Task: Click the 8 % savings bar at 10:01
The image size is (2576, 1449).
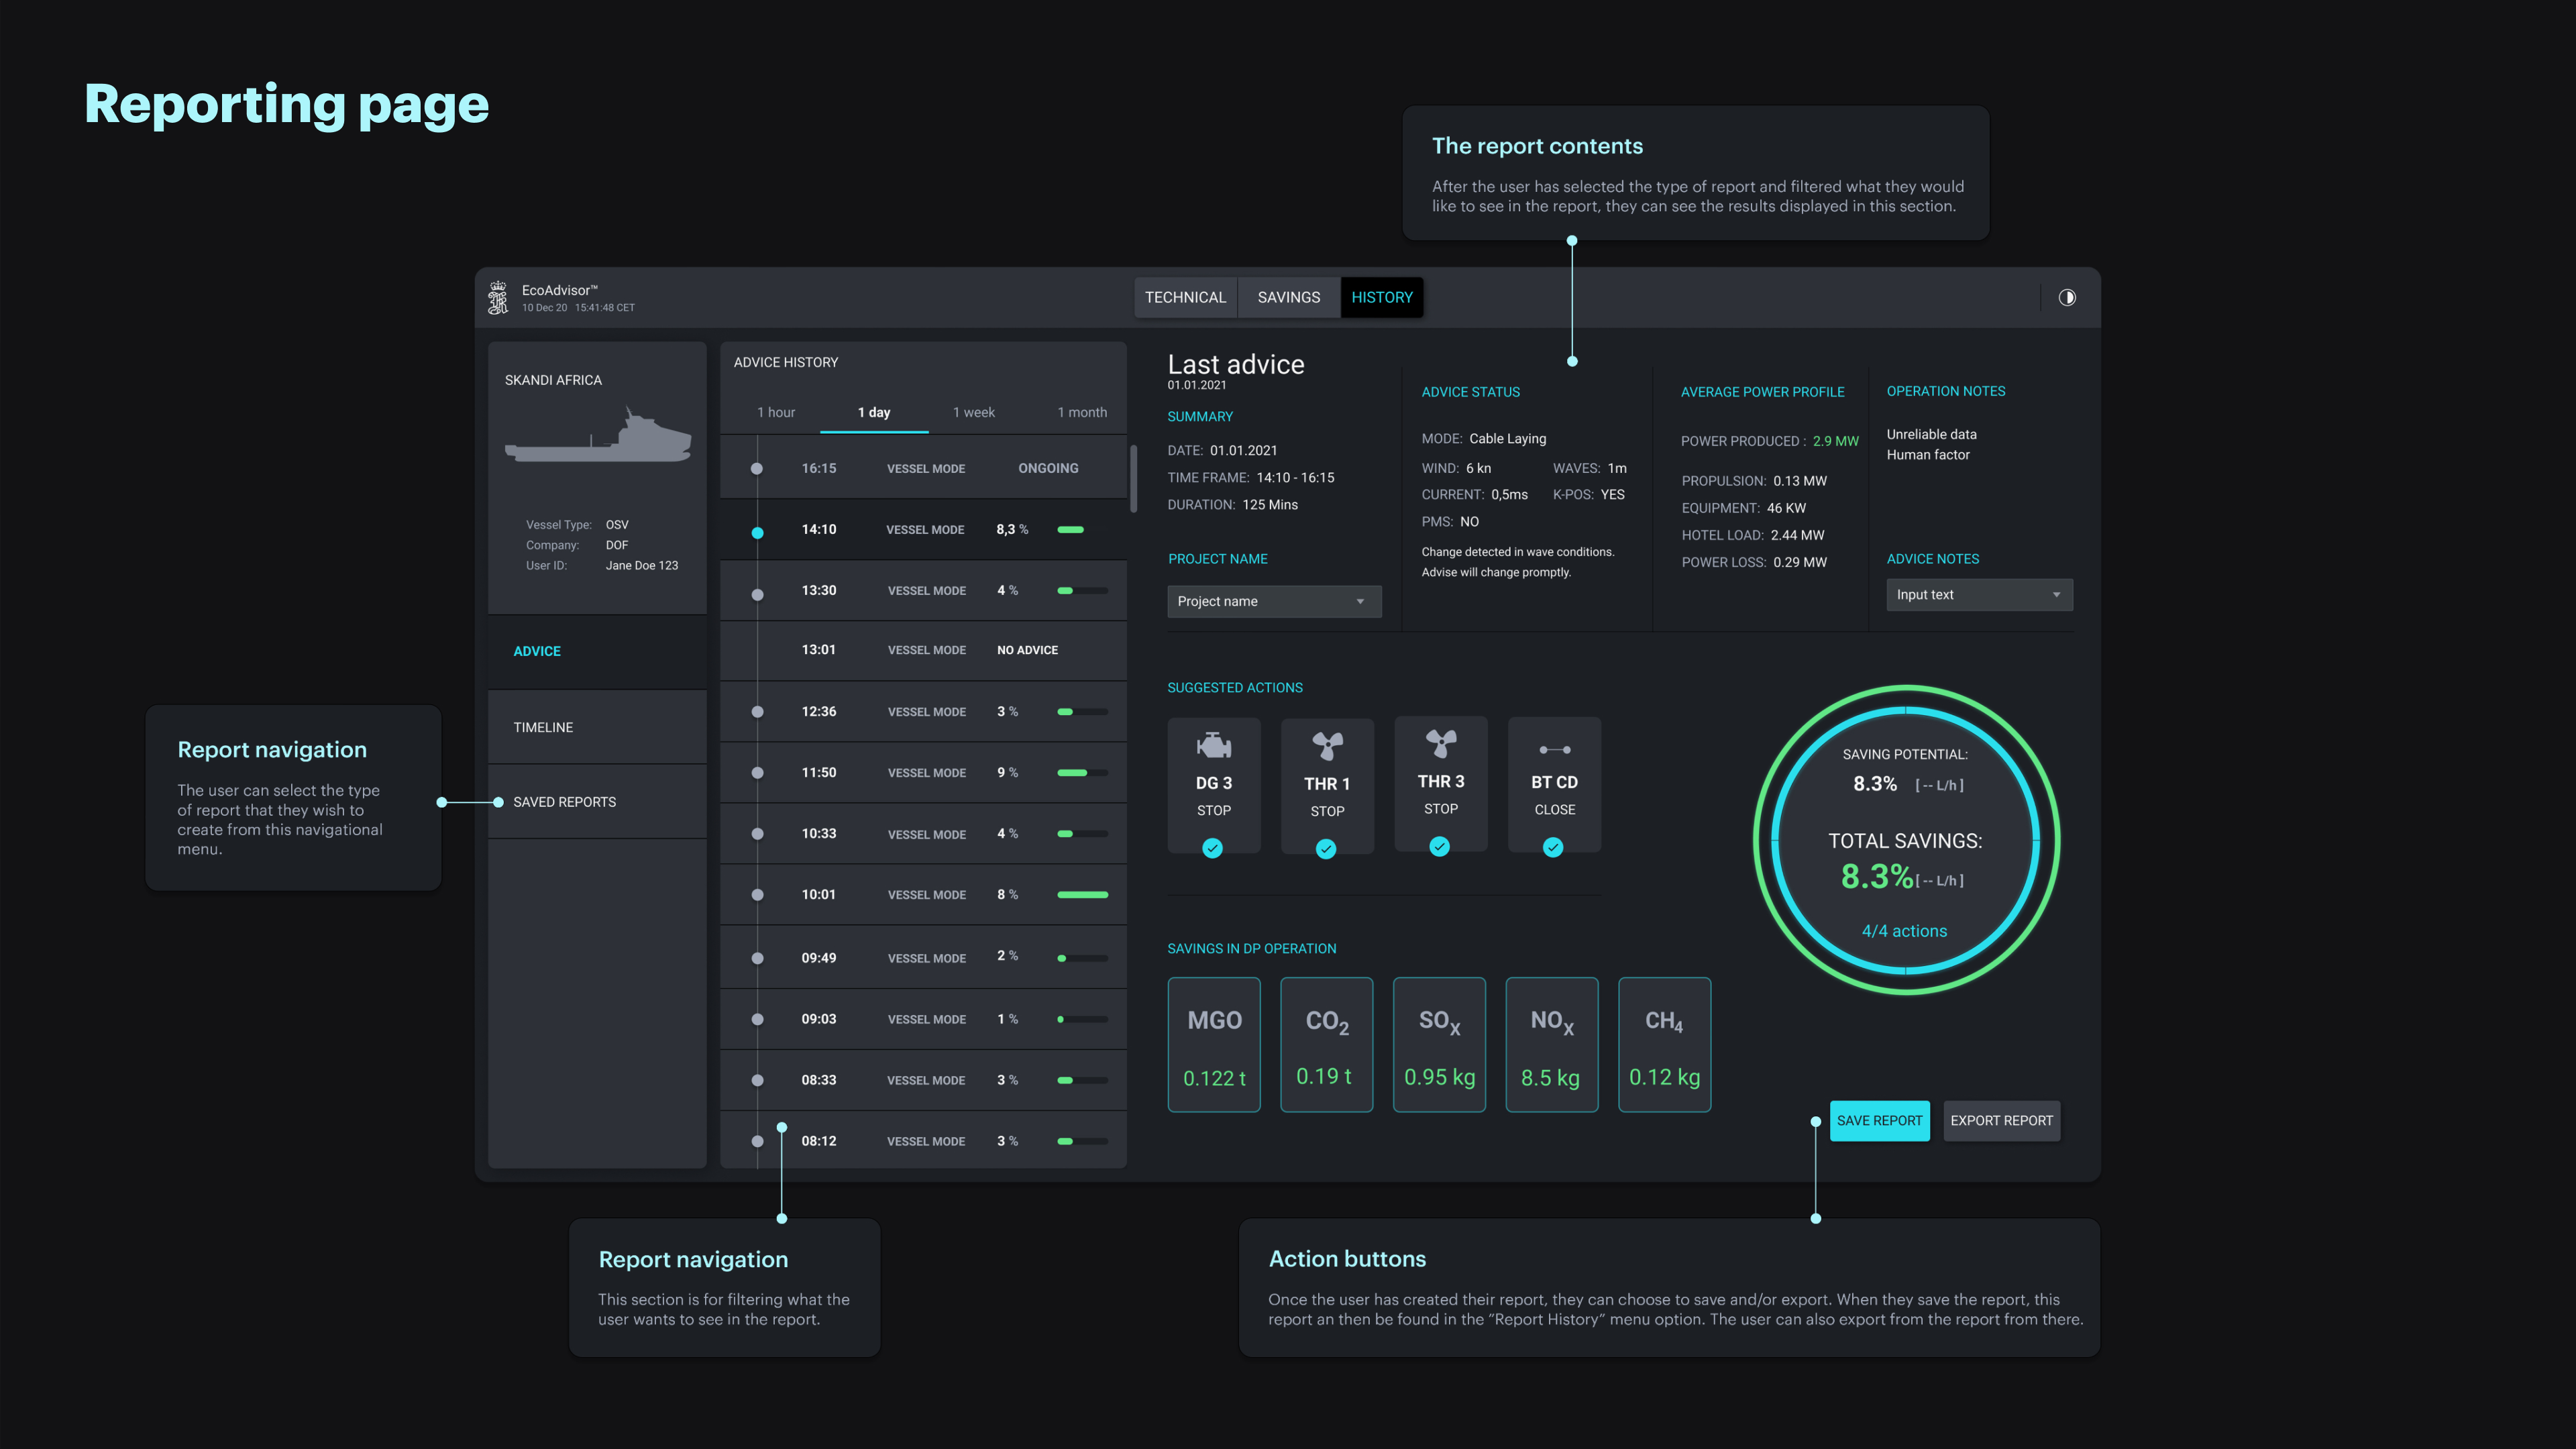Action: (1083, 895)
